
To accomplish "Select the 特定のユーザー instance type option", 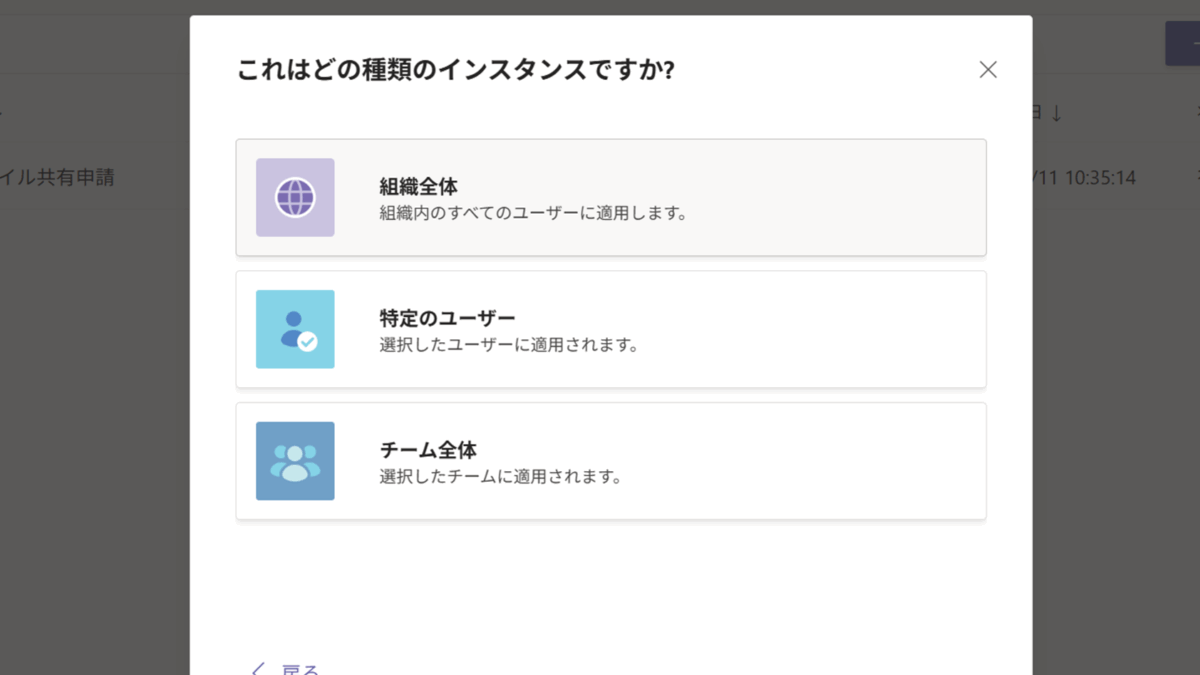I will tap(611, 329).
